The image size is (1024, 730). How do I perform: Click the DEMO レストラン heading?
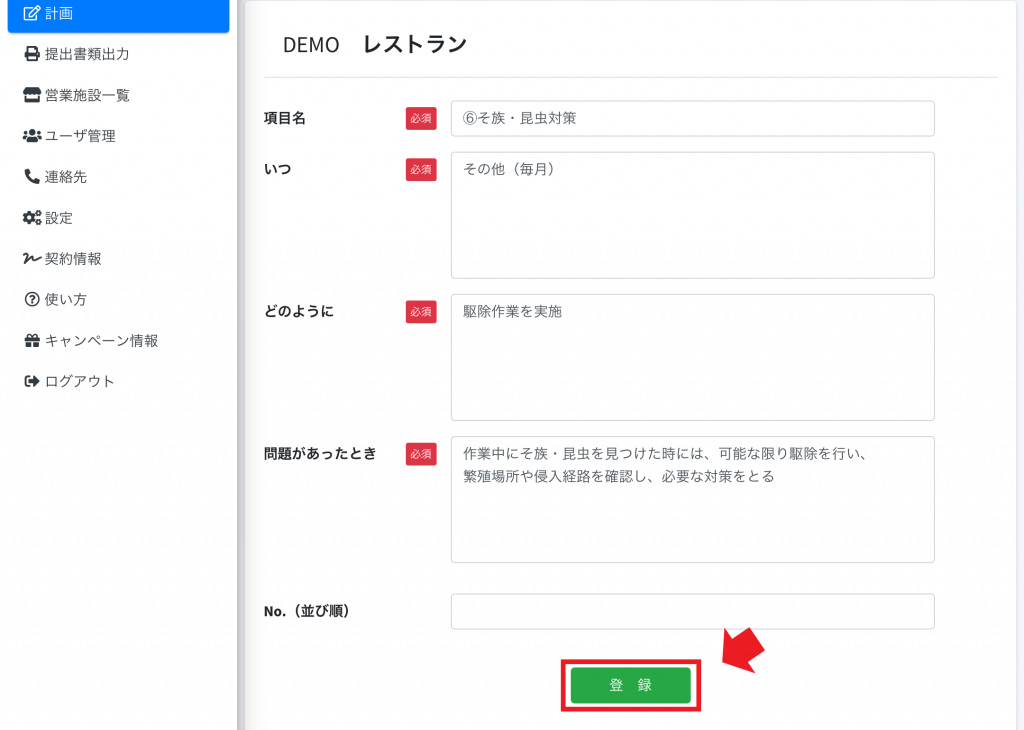point(375,44)
